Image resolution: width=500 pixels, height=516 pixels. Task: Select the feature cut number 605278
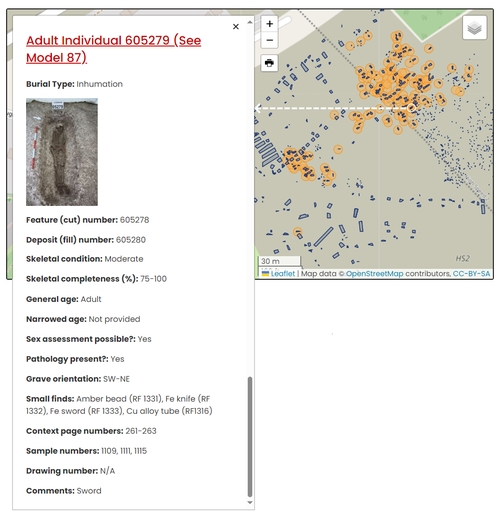pyautogui.click(x=134, y=220)
